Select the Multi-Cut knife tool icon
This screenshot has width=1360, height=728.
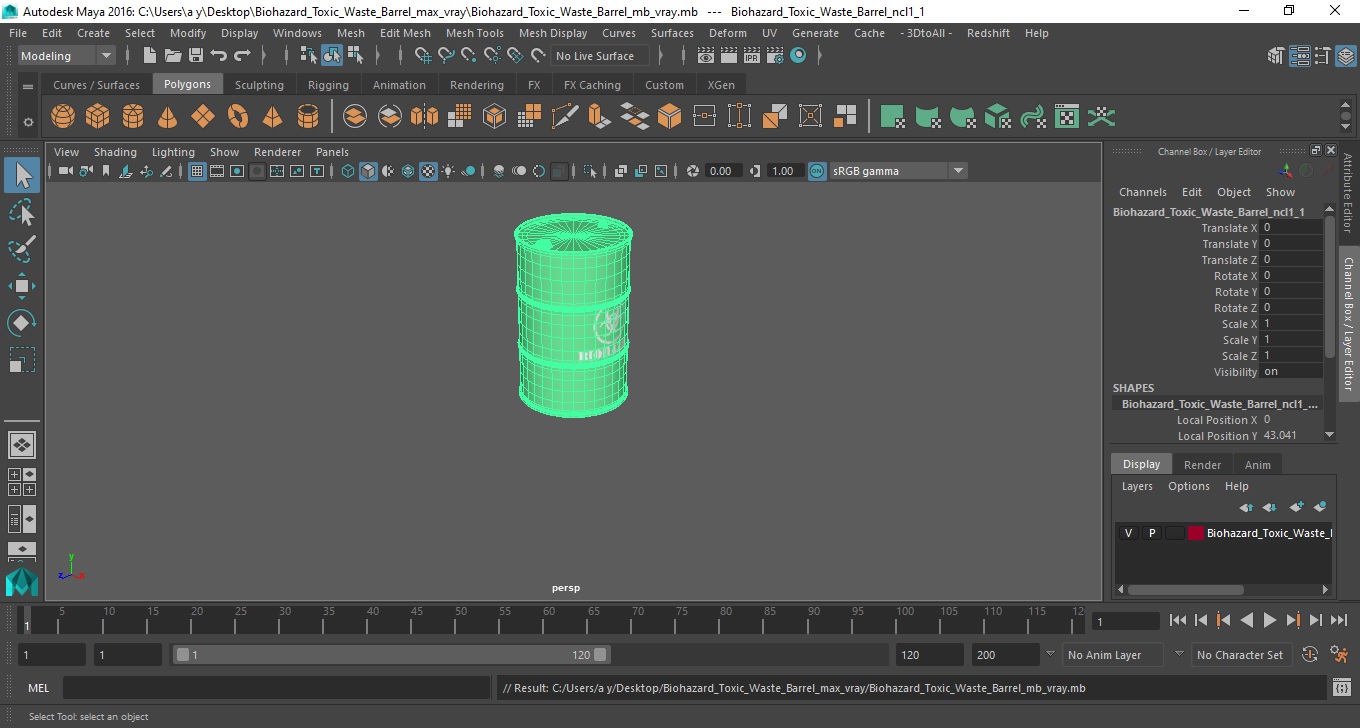click(565, 117)
